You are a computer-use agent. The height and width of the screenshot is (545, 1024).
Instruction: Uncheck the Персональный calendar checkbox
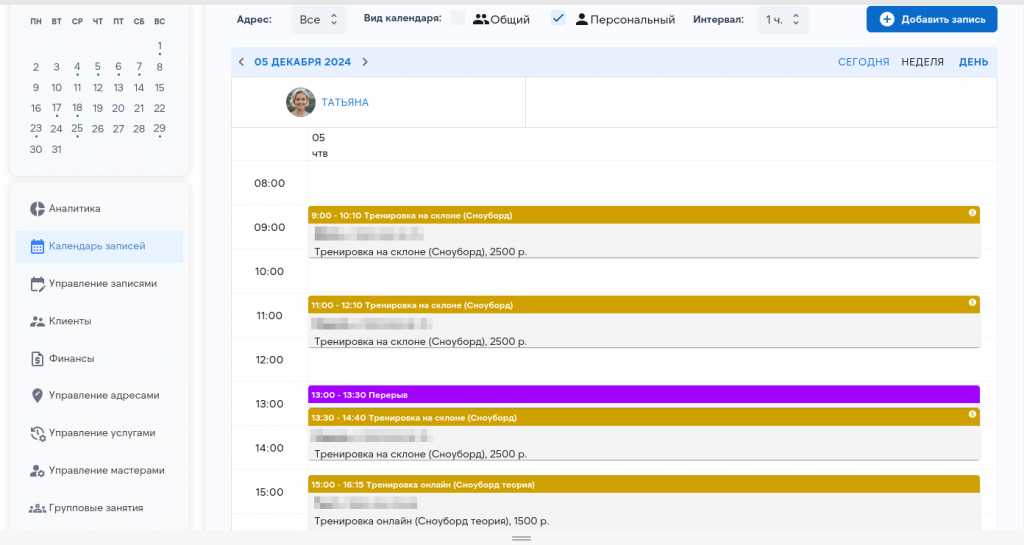[559, 19]
